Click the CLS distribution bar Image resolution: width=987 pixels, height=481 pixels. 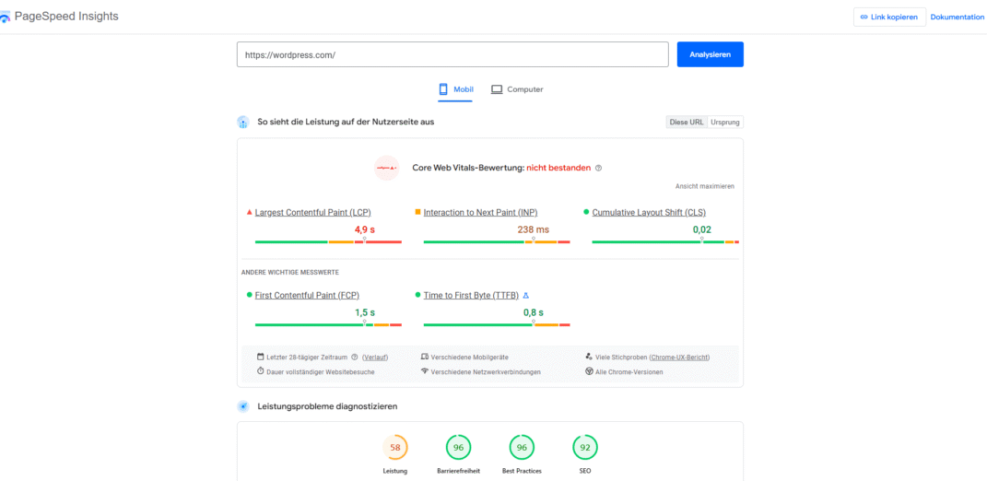665,242
